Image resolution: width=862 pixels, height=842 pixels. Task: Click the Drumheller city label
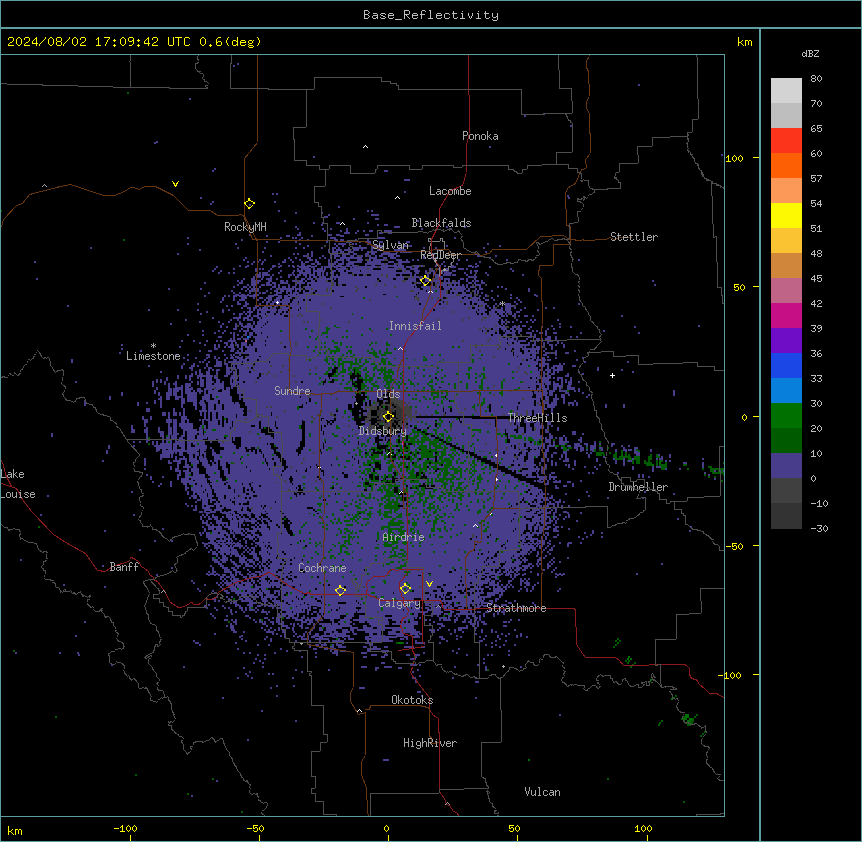tap(638, 487)
